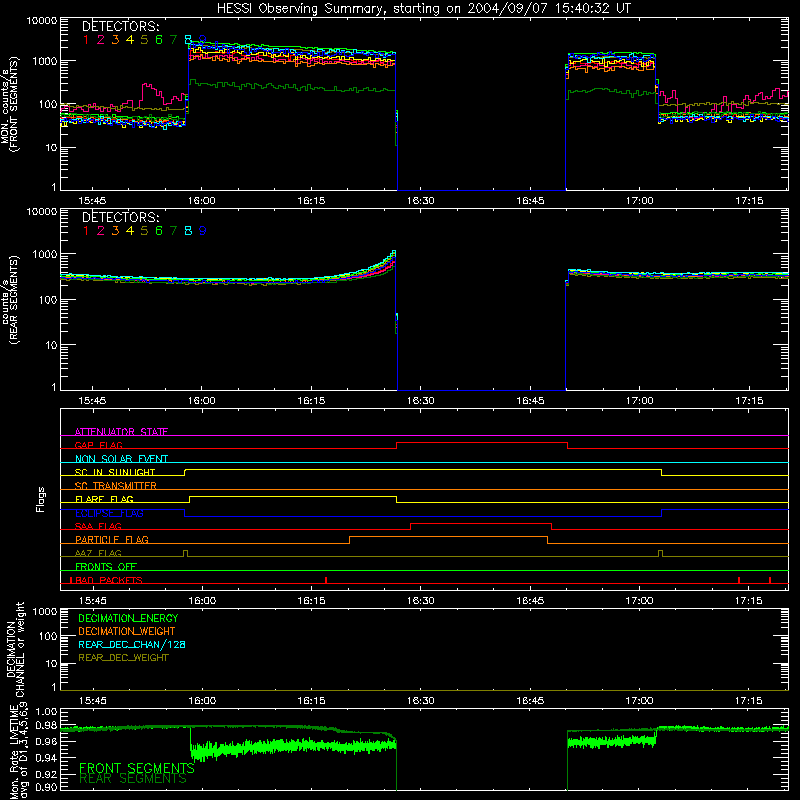Click 16:00 tick label under decimation plot
800x800 pixels.
[x=202, y=701]
